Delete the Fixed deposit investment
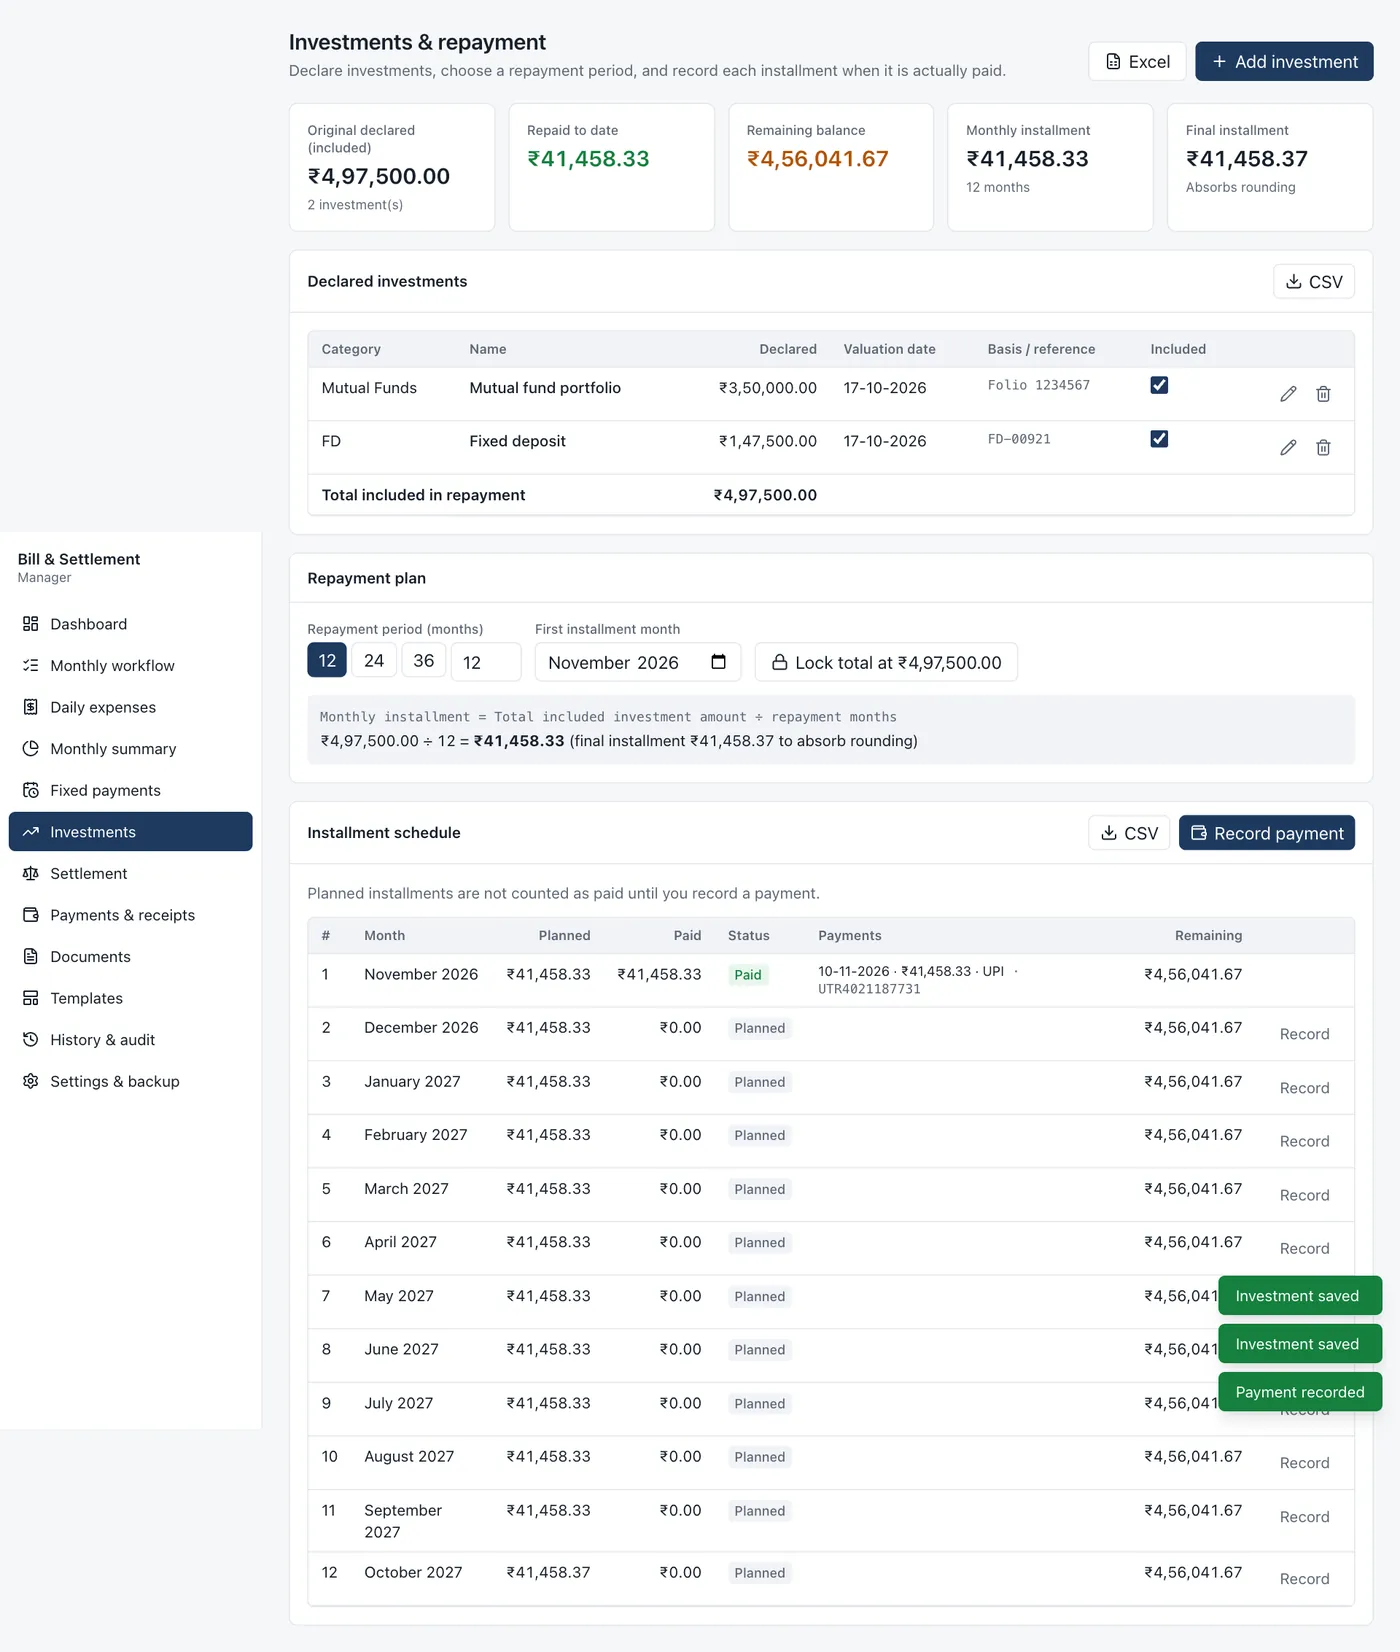Screen dimensions: 1400x1652 click(x=1323, y=447)
